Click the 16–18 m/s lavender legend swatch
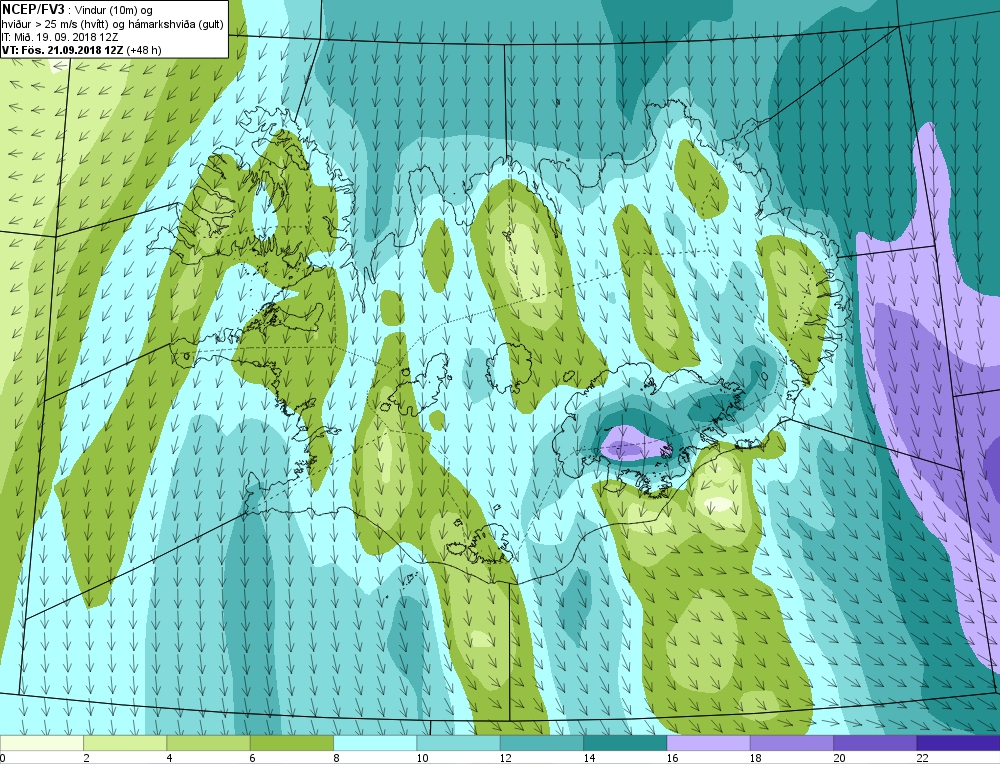Screen dimensions: 1000x764 pos(708,743)
